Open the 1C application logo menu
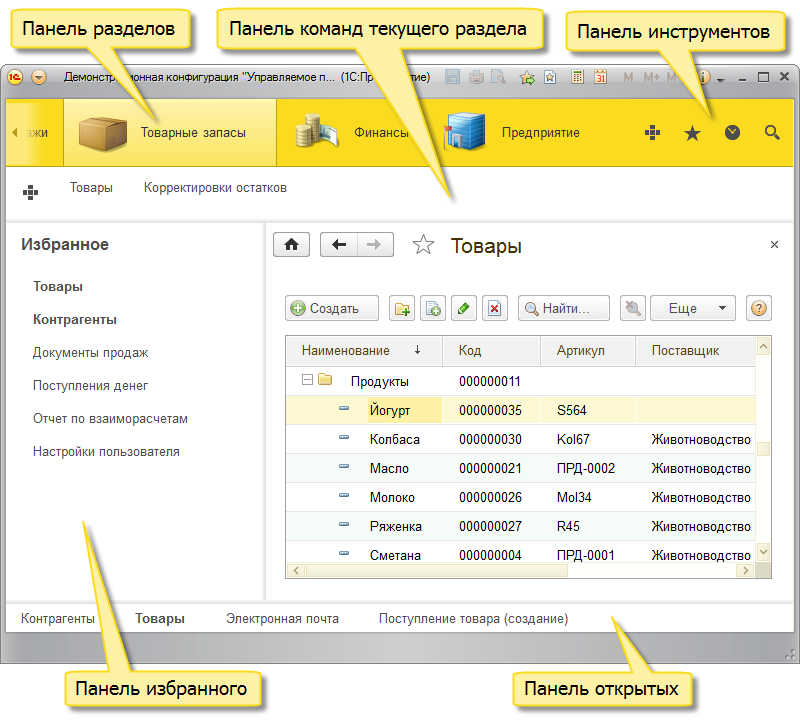The image size is (800, 720). 15,78
